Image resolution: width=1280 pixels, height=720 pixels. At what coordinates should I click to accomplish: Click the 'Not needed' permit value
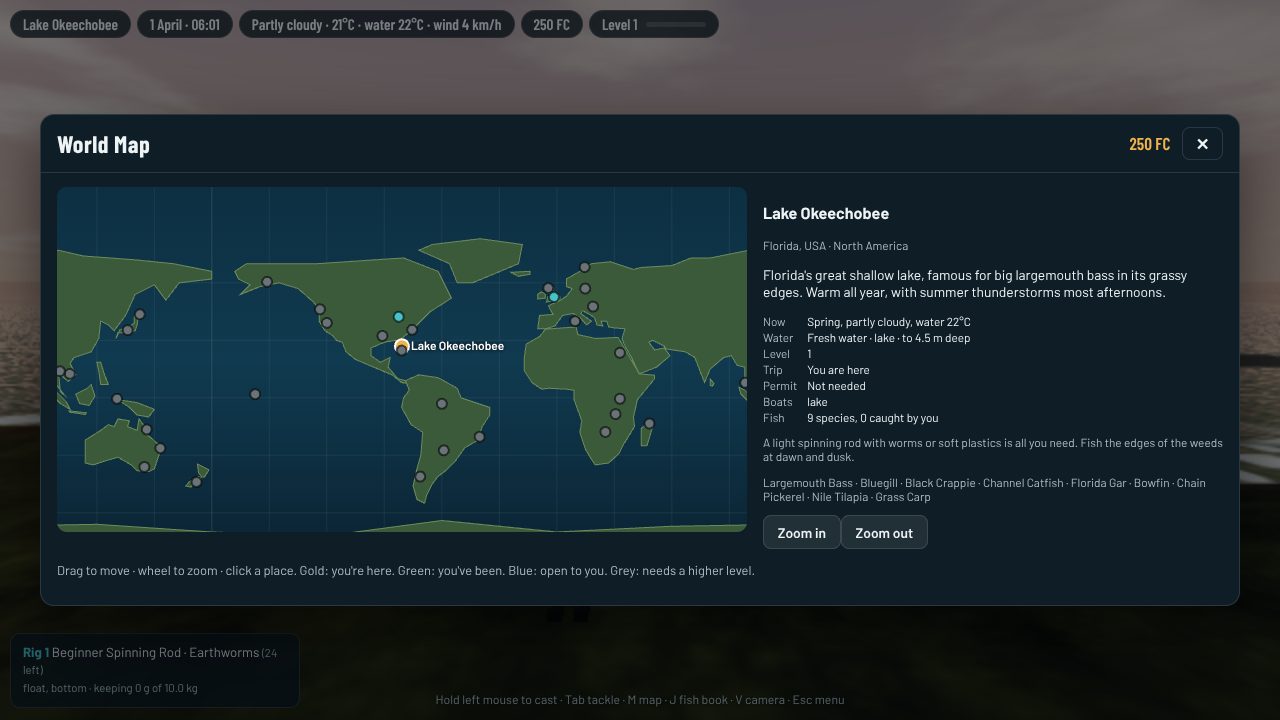coord(837,386)
